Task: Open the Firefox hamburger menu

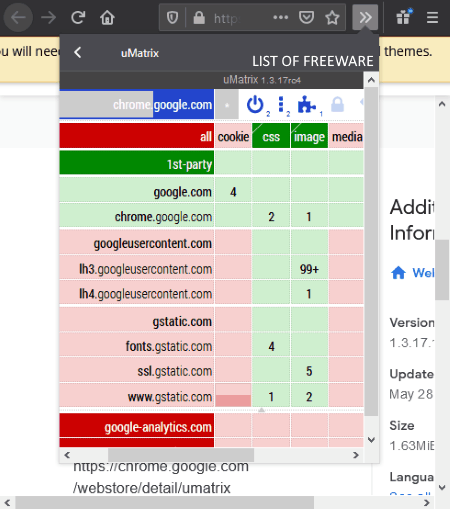Action: coord(432,18)
